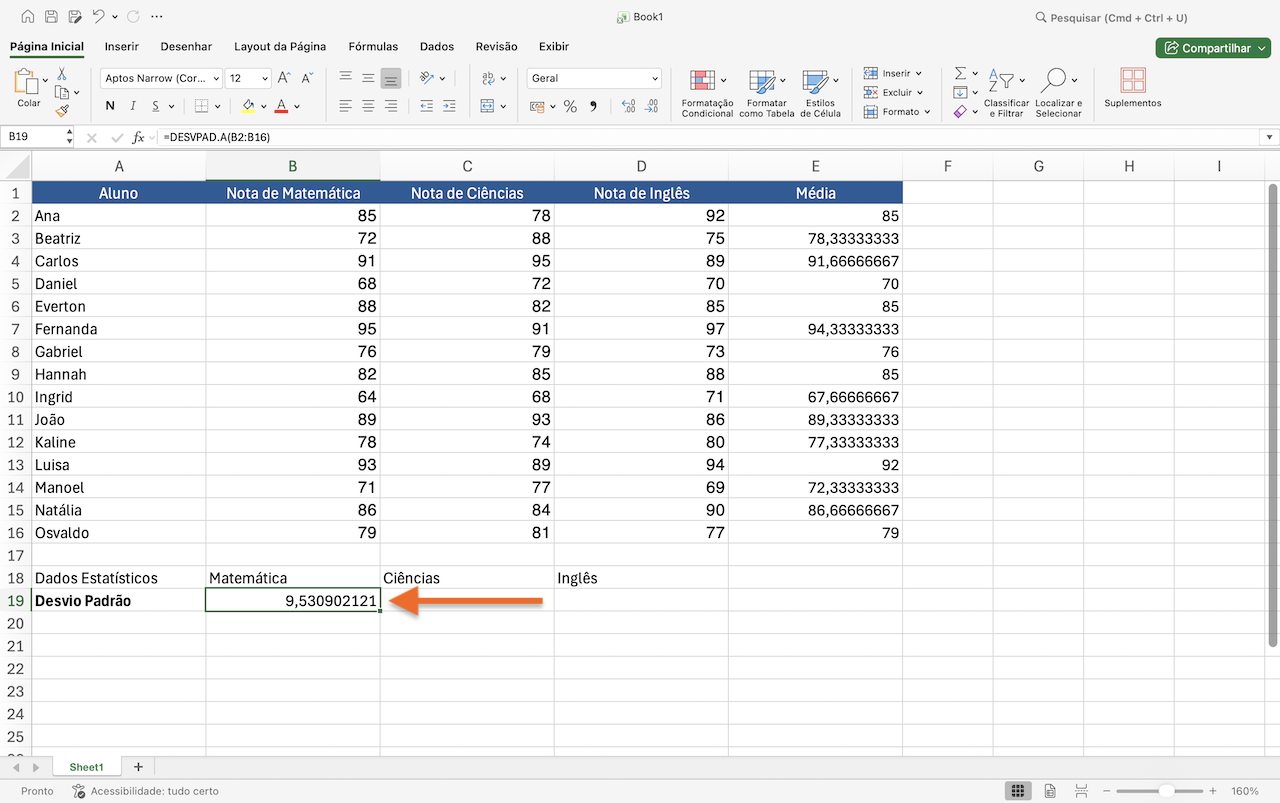Viewport: 1280px width, 803px height.
Task: Select the Sheet1 tab
Action: [x=86, y=767]
